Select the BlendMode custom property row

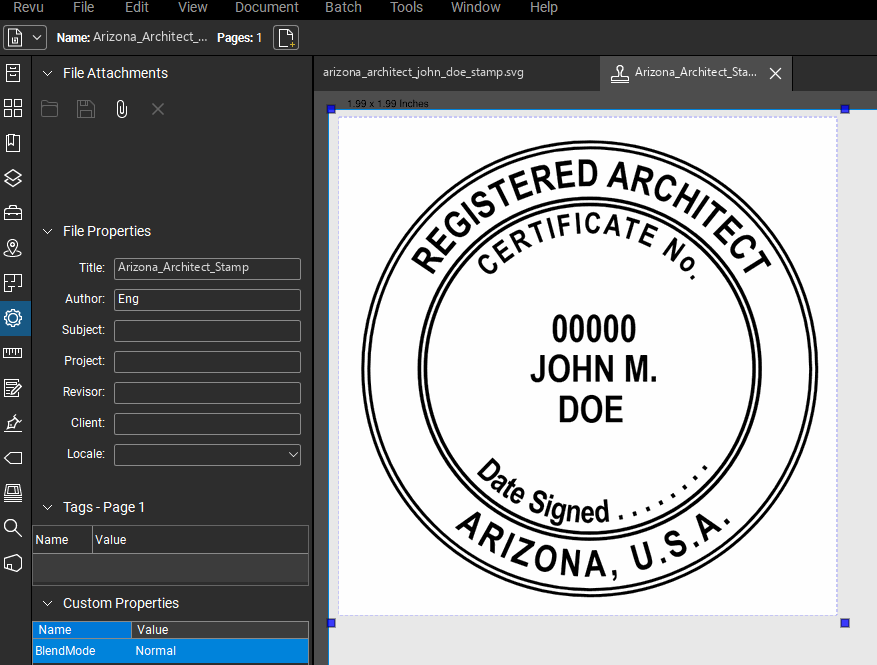click(x=171, y=651)
